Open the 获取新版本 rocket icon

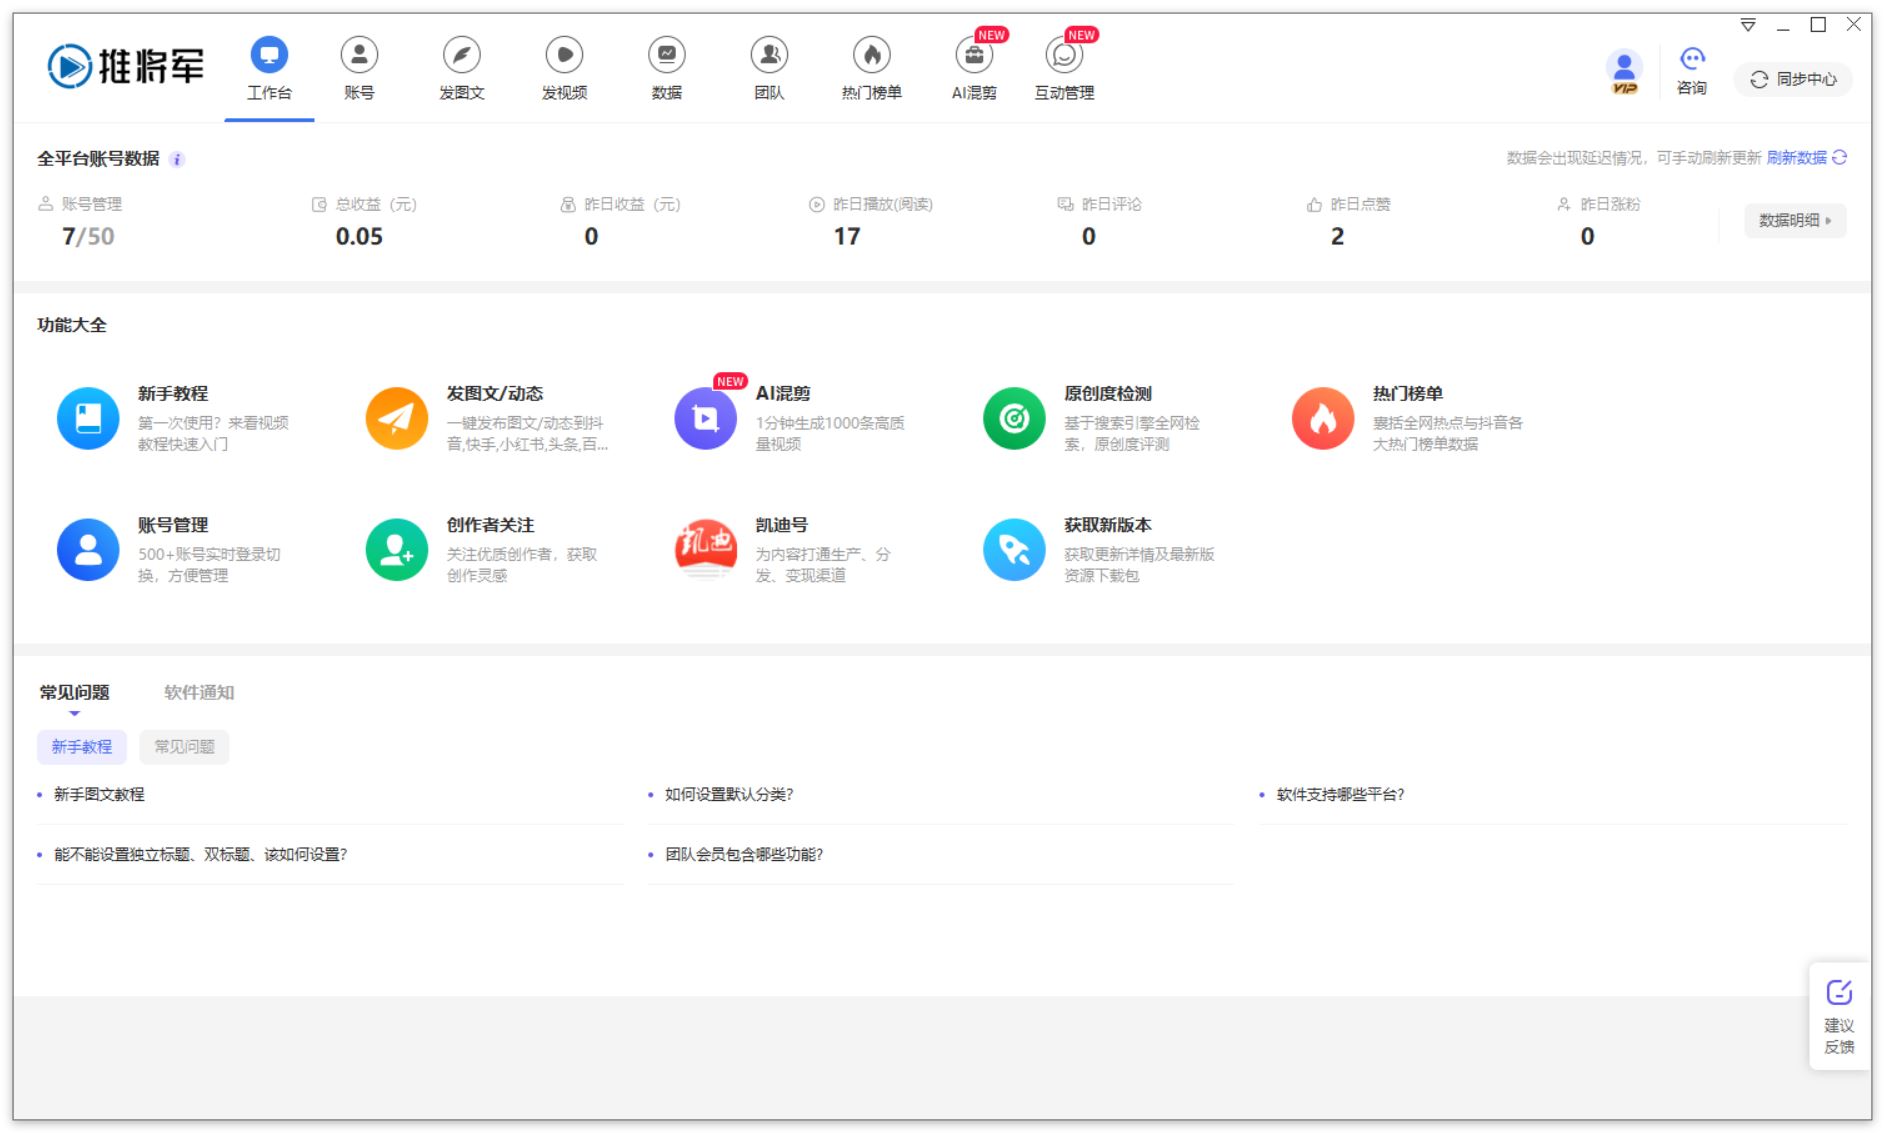coord(1014,549)
